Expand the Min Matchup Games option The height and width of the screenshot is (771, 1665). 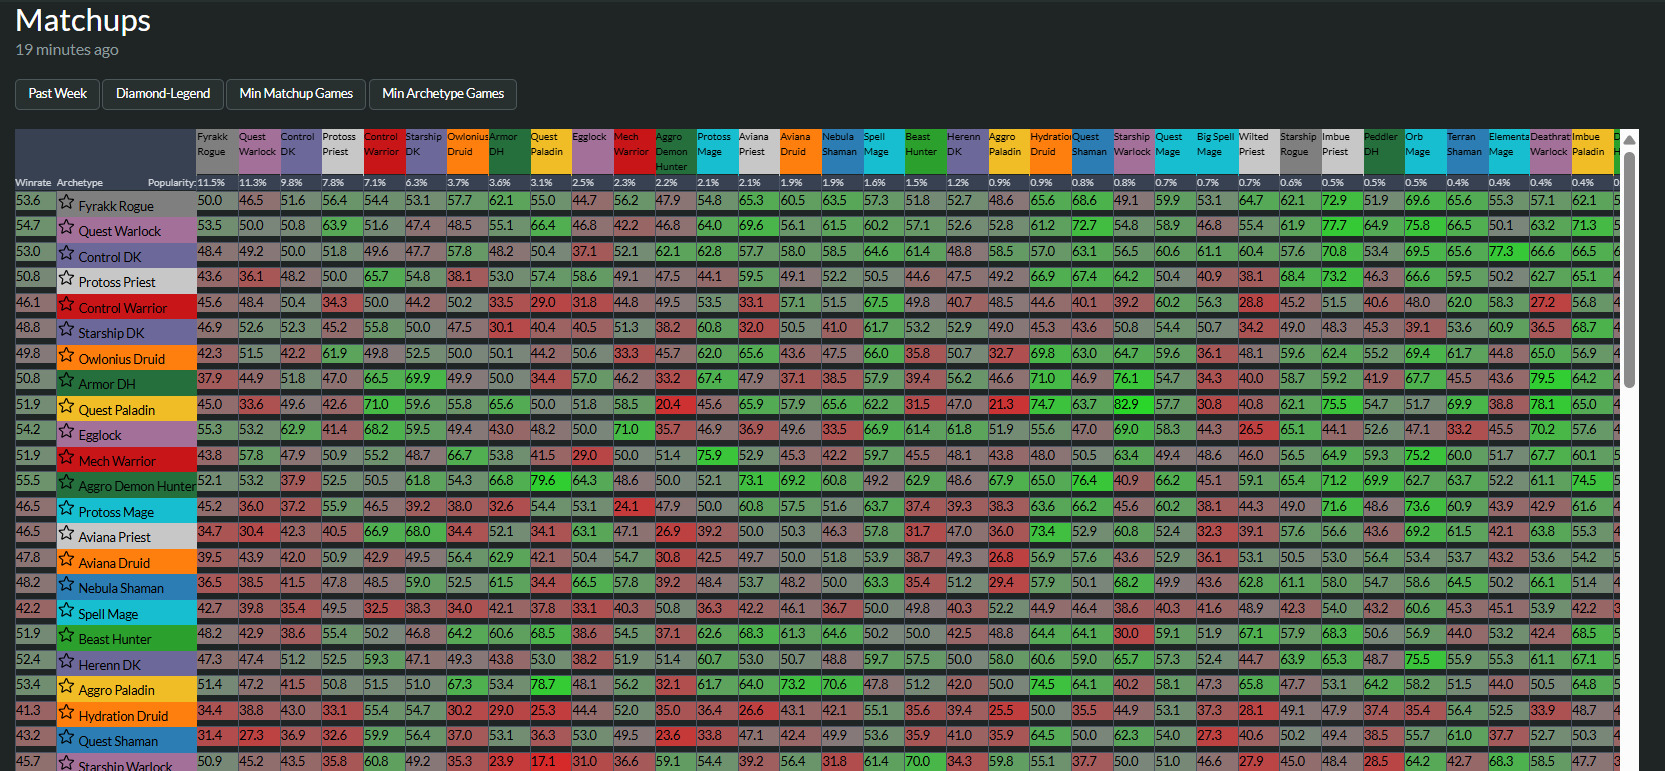pyautogui.click(x=296, y=94)
